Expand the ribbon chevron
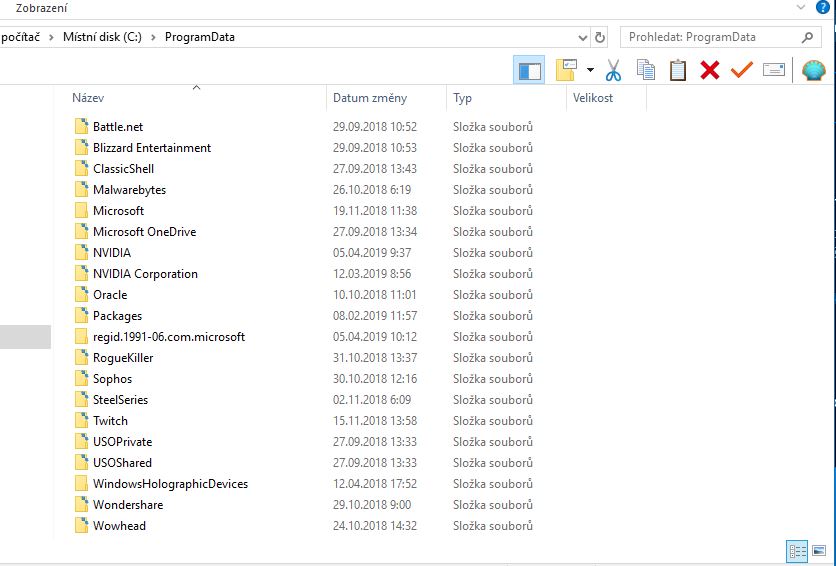This screenshot has width=836, height=566. pyautogui.click(x=801, y=7)
